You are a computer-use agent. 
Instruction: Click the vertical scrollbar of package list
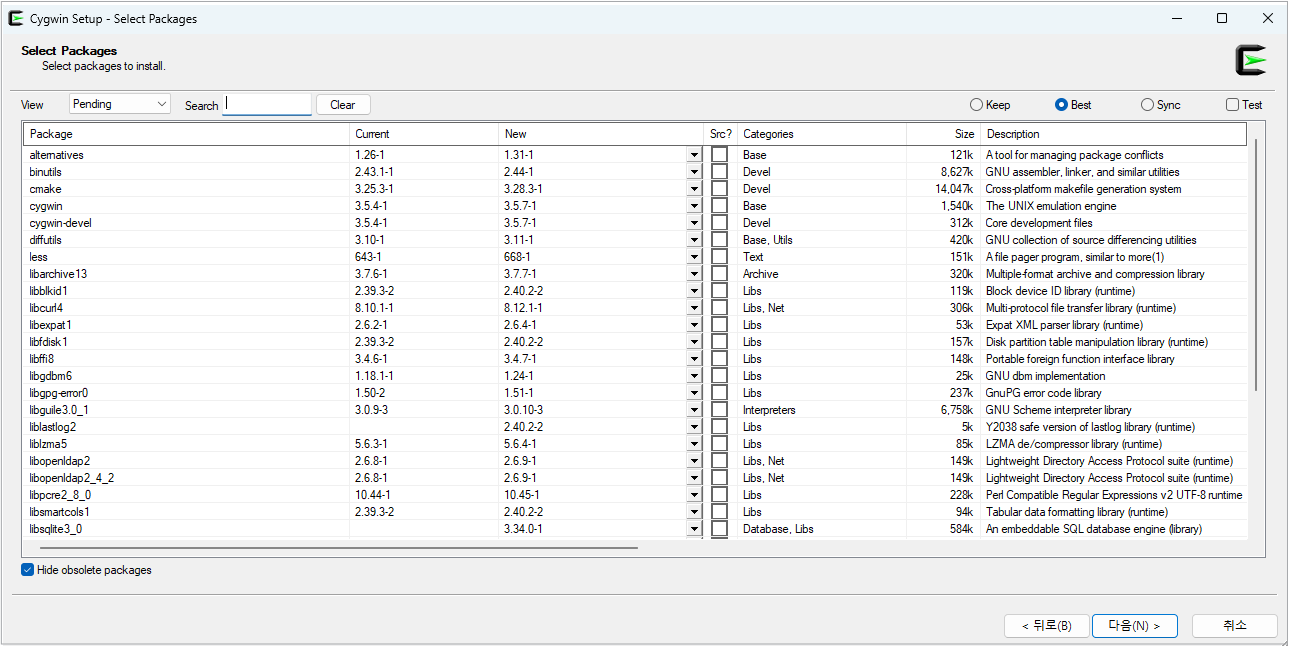(1256, 265)
